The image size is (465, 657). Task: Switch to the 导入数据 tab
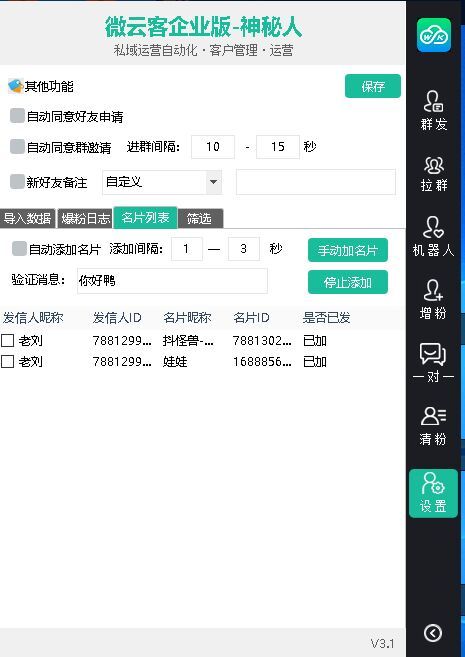click(x=28, y=218)
